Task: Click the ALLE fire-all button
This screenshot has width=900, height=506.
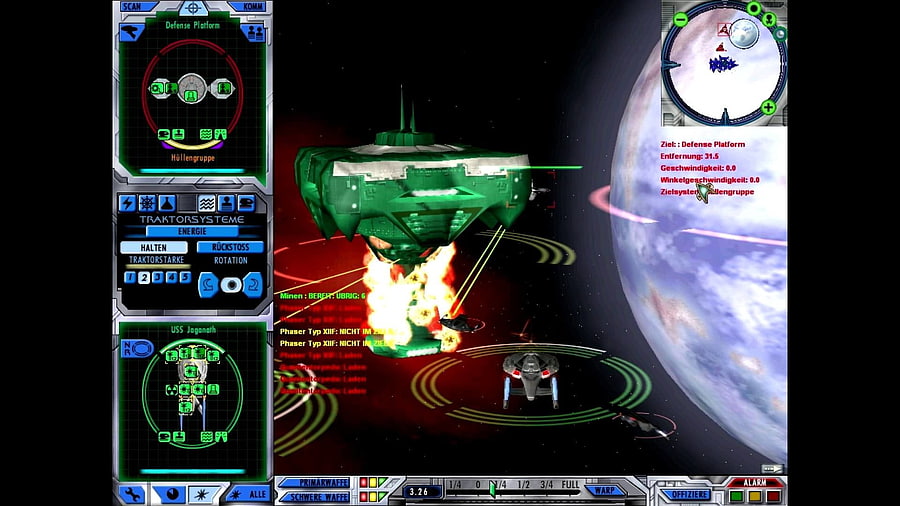Action: pos(247,495)
